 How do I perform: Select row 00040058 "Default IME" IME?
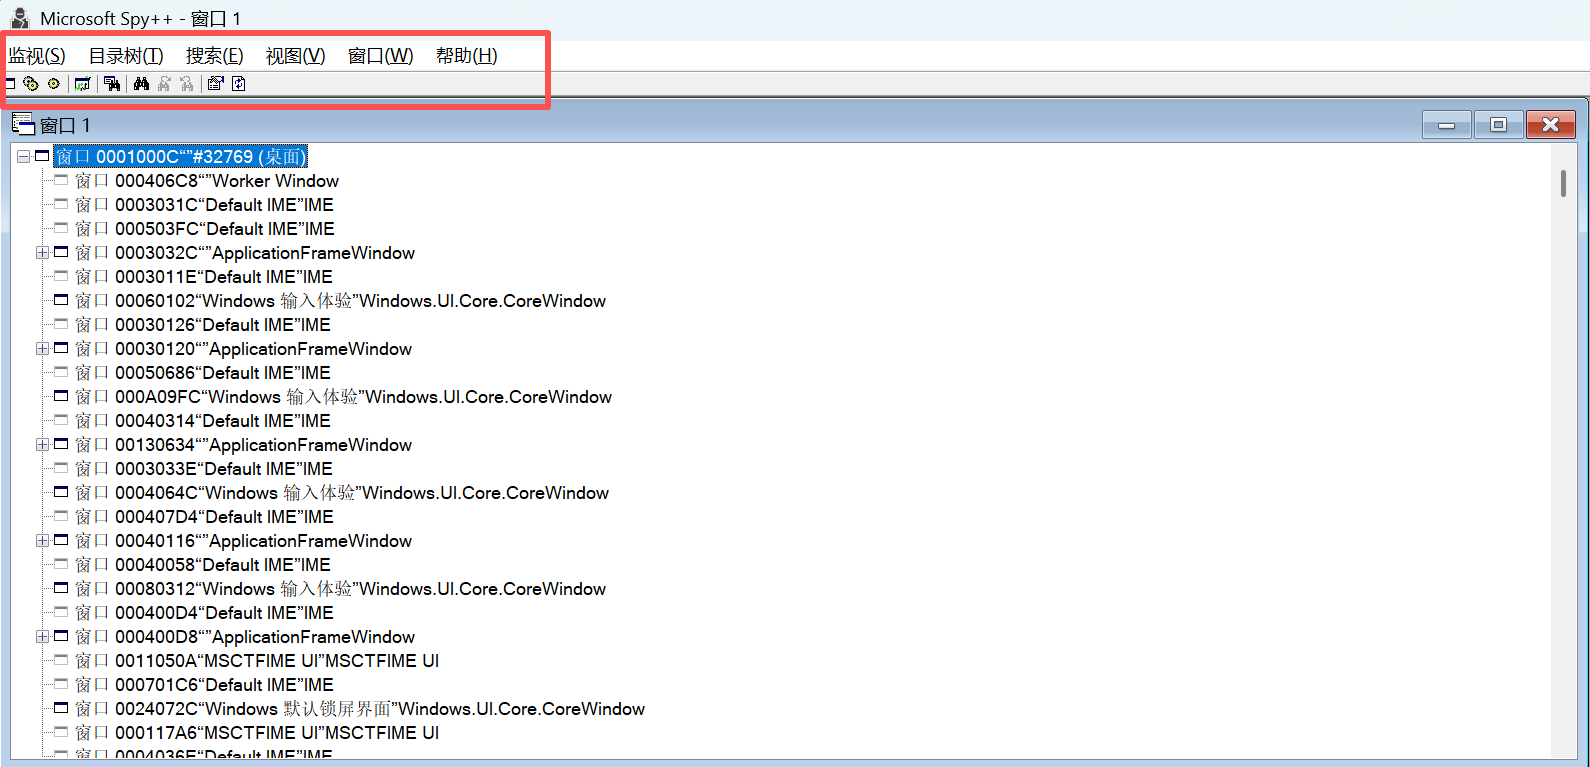pos(202,565)
